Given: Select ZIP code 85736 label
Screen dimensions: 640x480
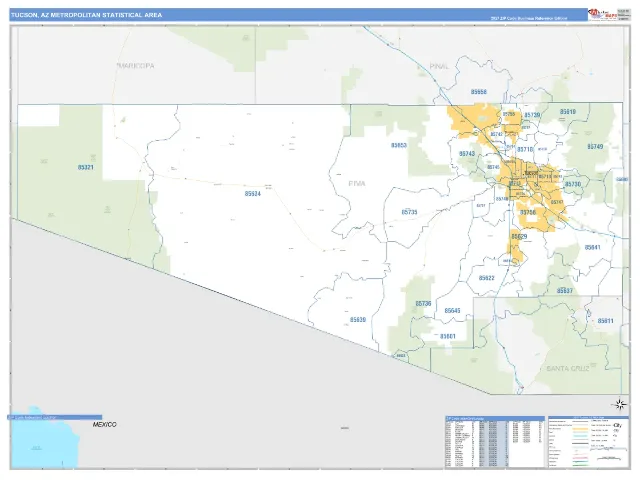Looking at the screenshot, I should click(x=423, y=304).
